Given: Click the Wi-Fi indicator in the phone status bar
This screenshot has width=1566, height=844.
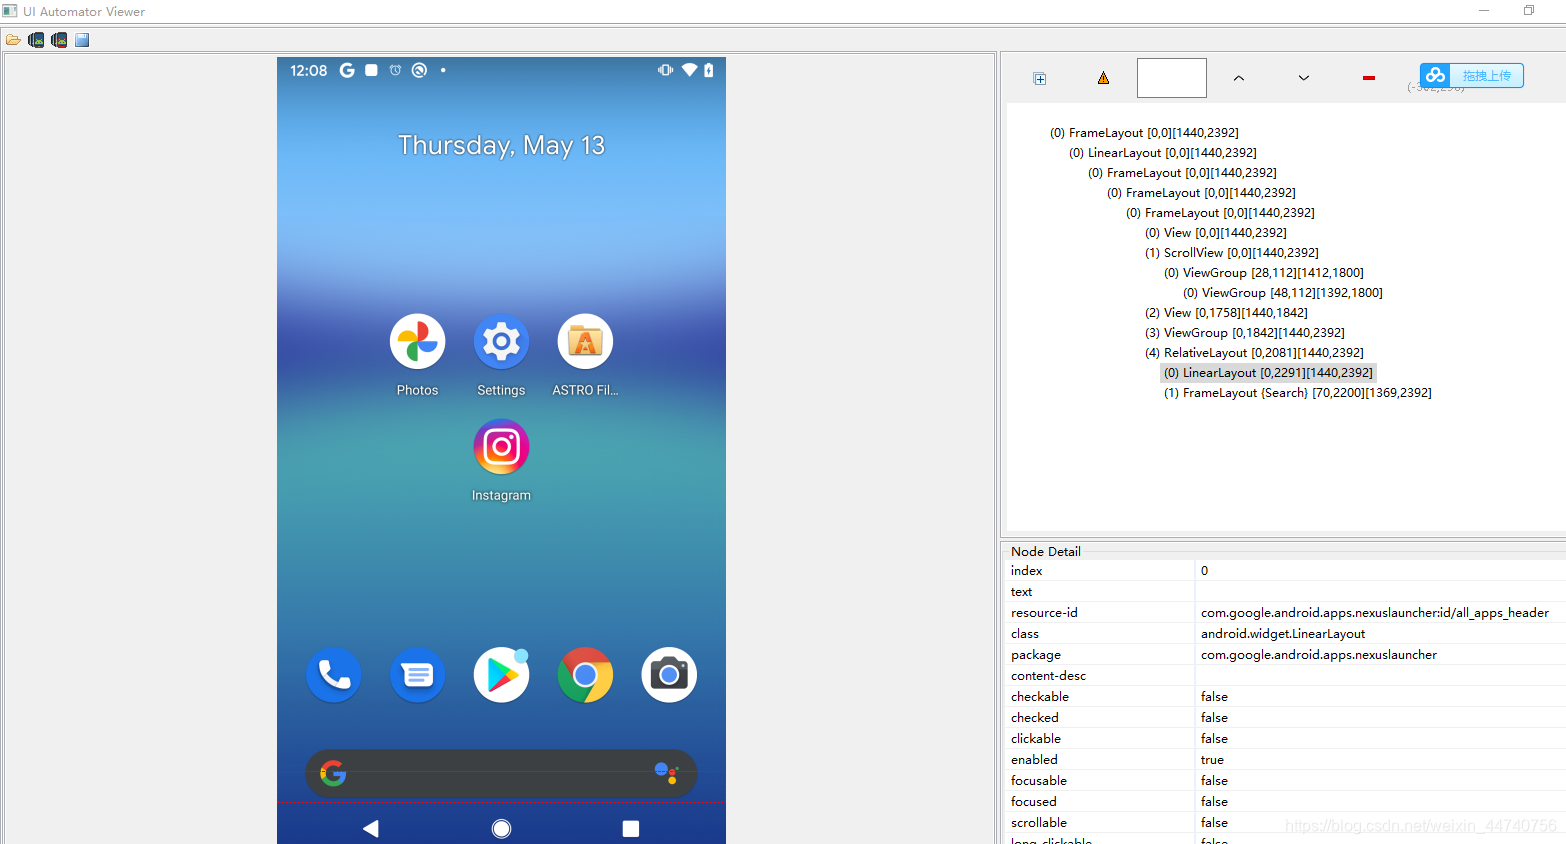Looking at the screenshot, I should (689, 70).
